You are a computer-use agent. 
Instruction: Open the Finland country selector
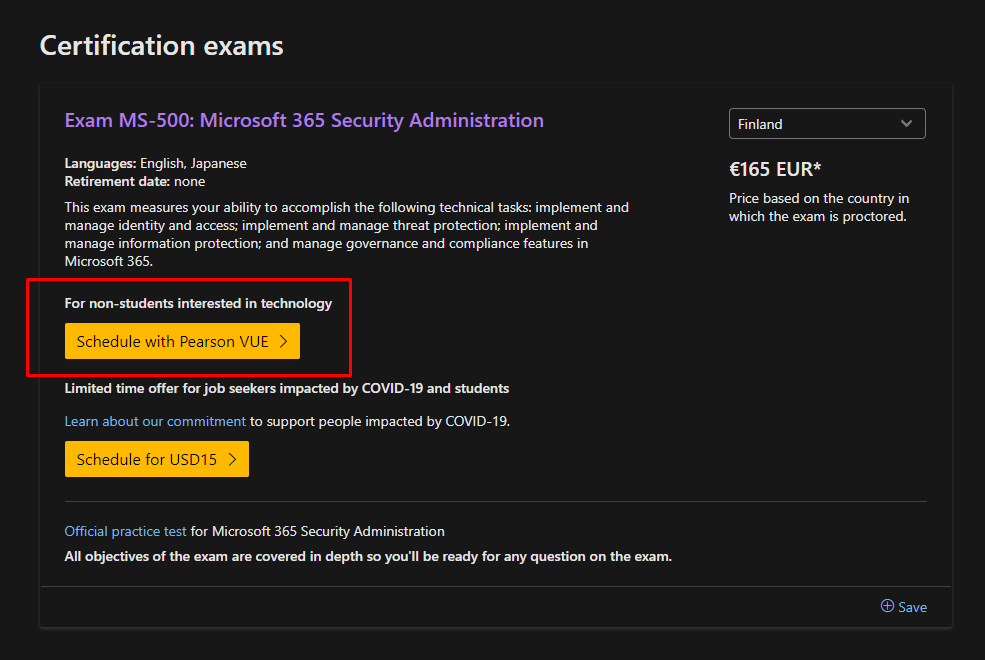826,124
